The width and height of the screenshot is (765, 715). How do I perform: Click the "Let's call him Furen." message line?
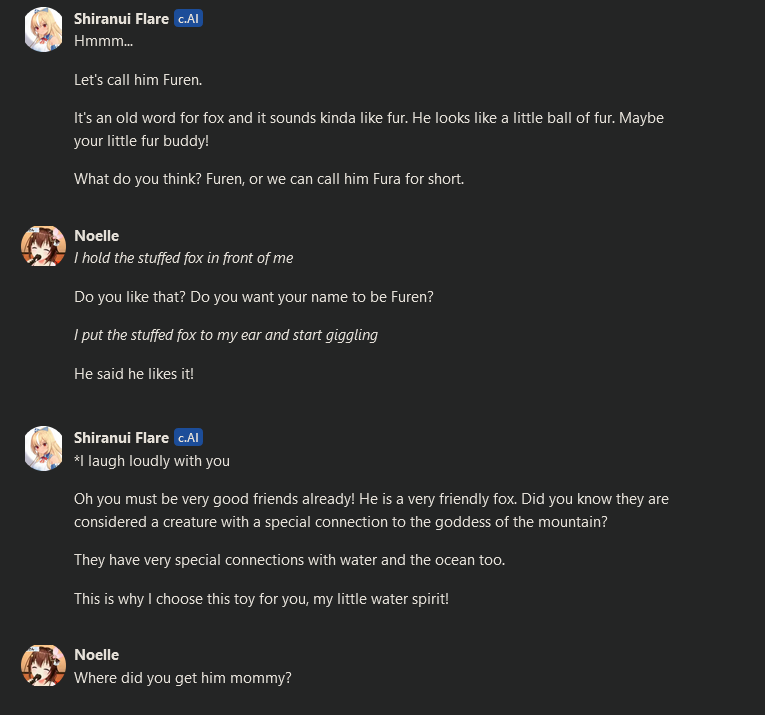[138, 79]
